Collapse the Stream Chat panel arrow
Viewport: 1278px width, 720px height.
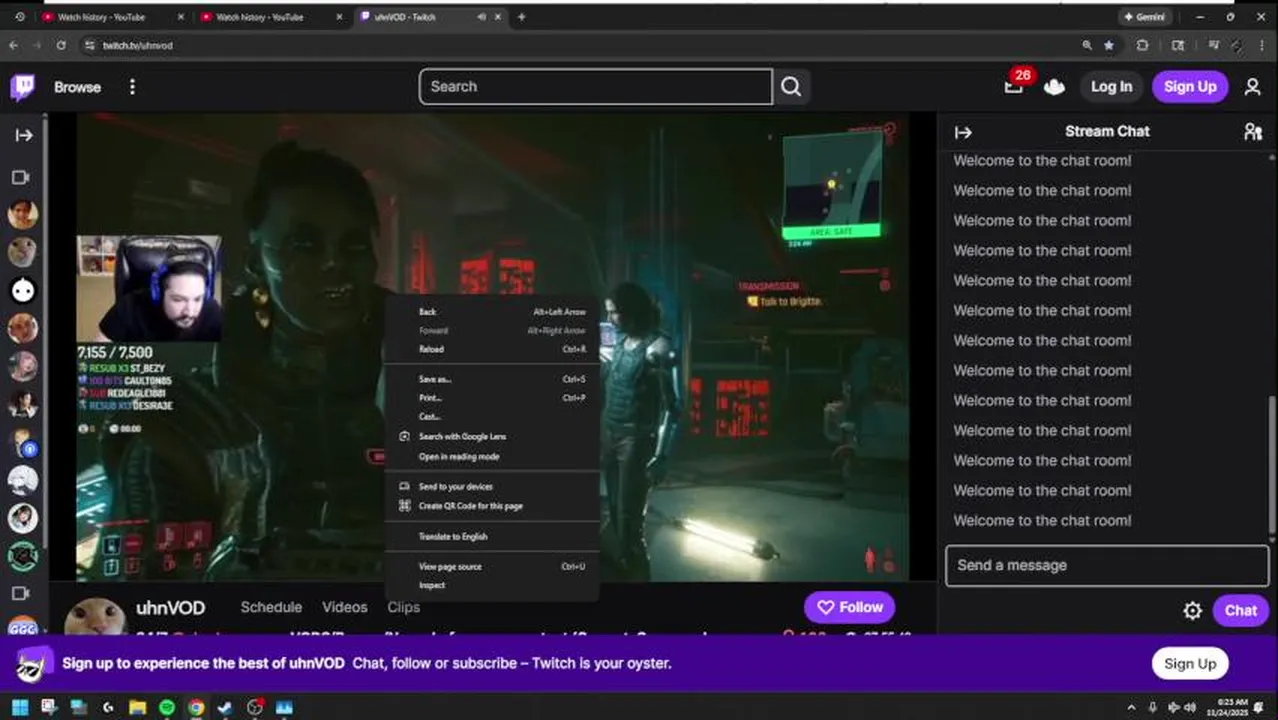click(963, 132)
